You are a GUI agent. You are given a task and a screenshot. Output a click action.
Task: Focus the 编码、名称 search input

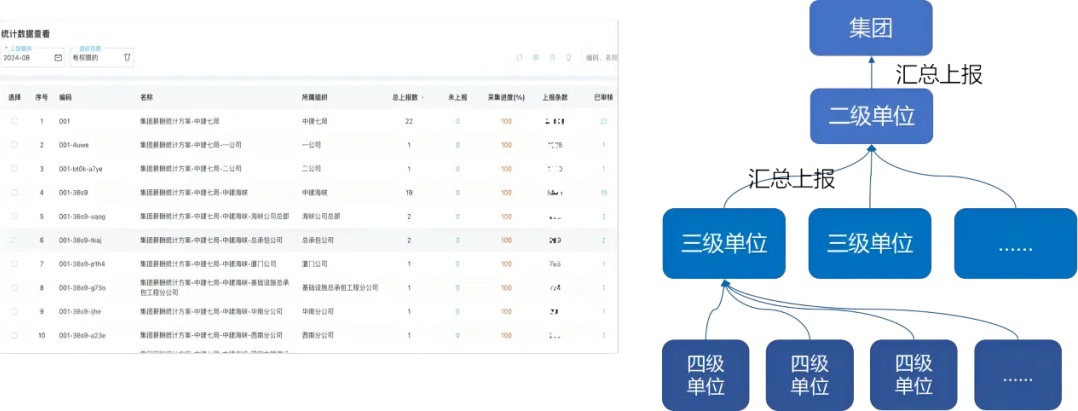click(600, 58)
